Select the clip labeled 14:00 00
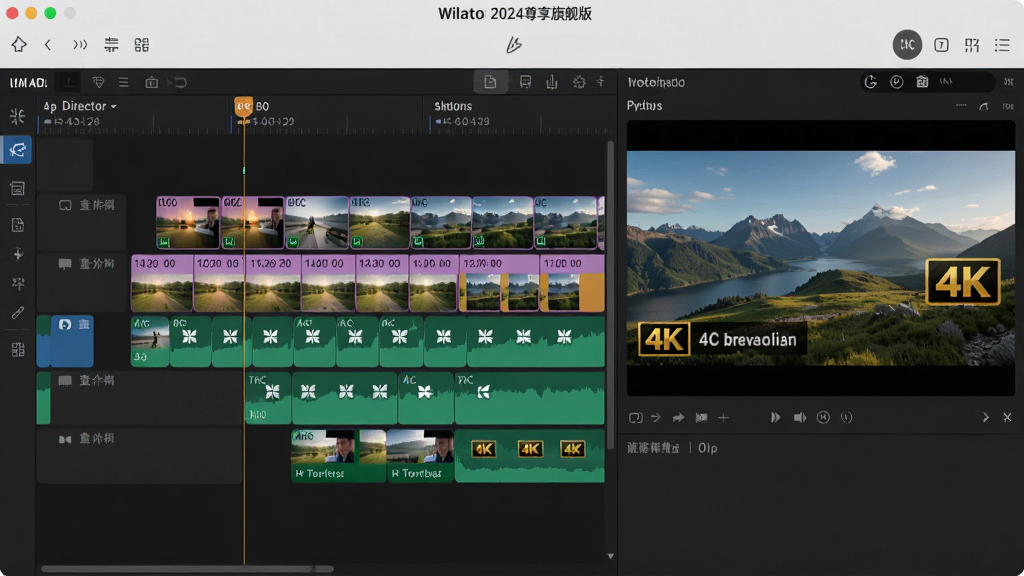 [328, 283]
